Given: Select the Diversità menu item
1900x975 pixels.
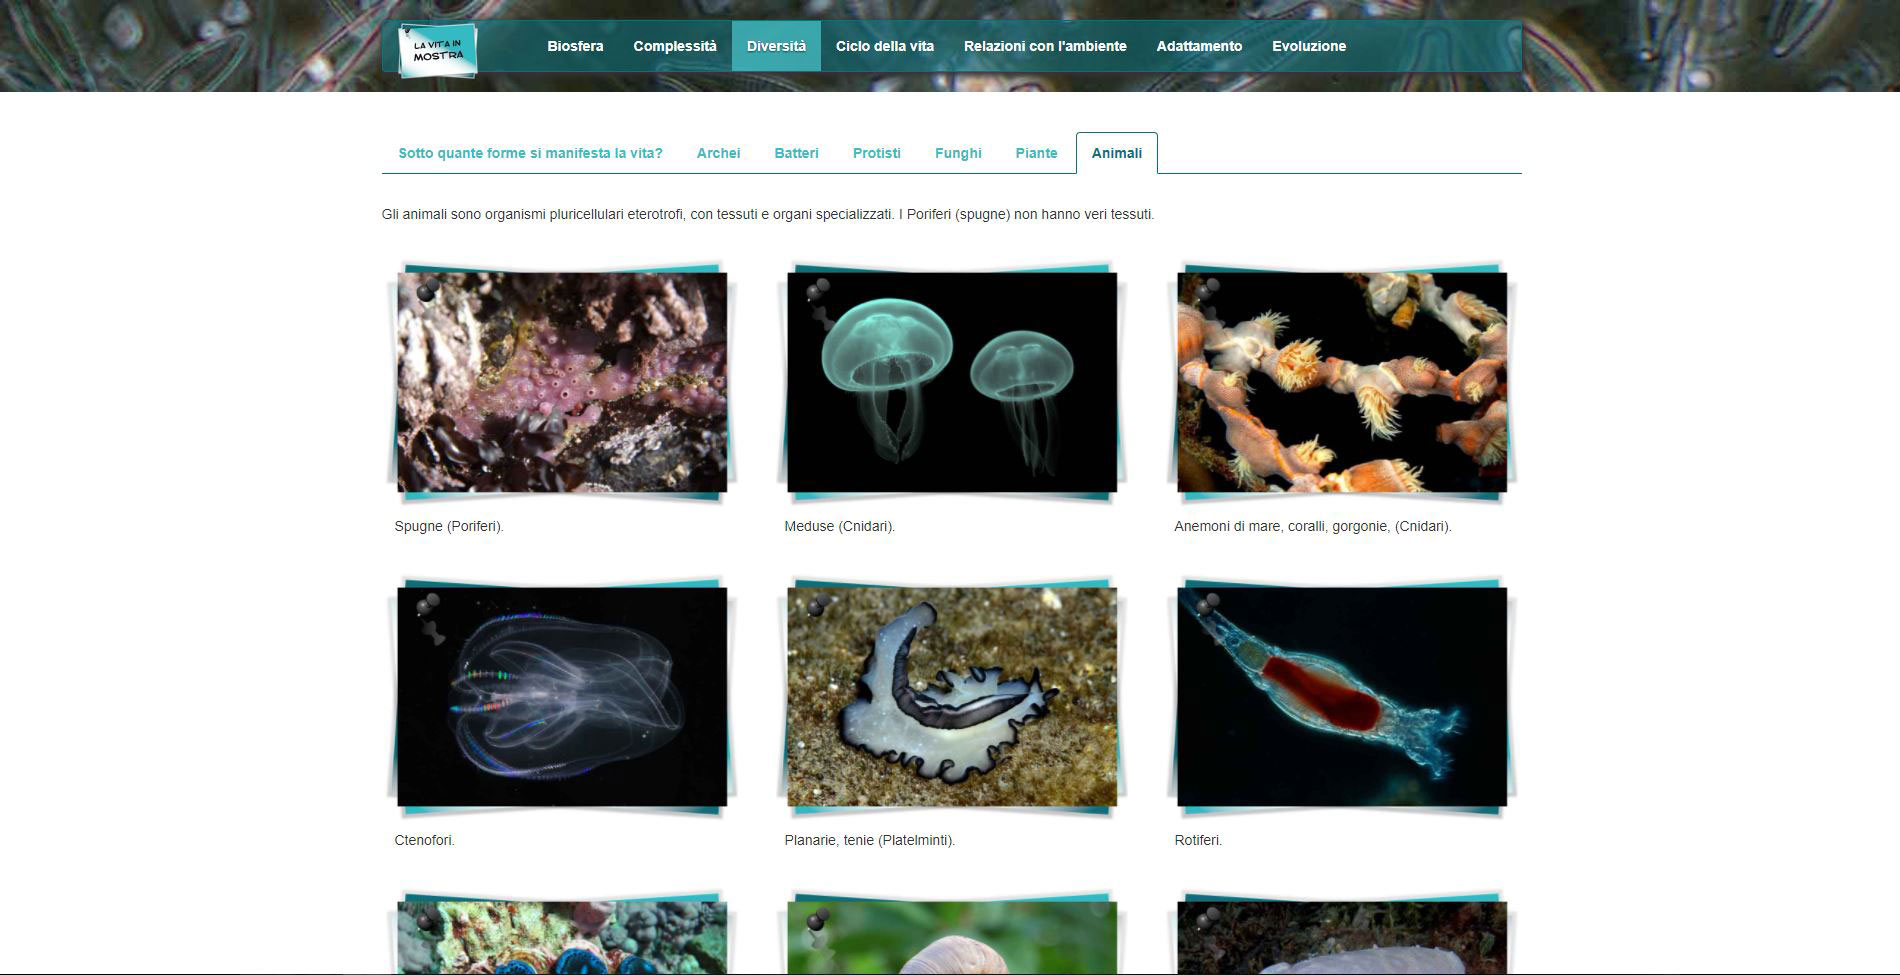Looking at the screenshot, I should pyautogui.click(x=776, y=46).
